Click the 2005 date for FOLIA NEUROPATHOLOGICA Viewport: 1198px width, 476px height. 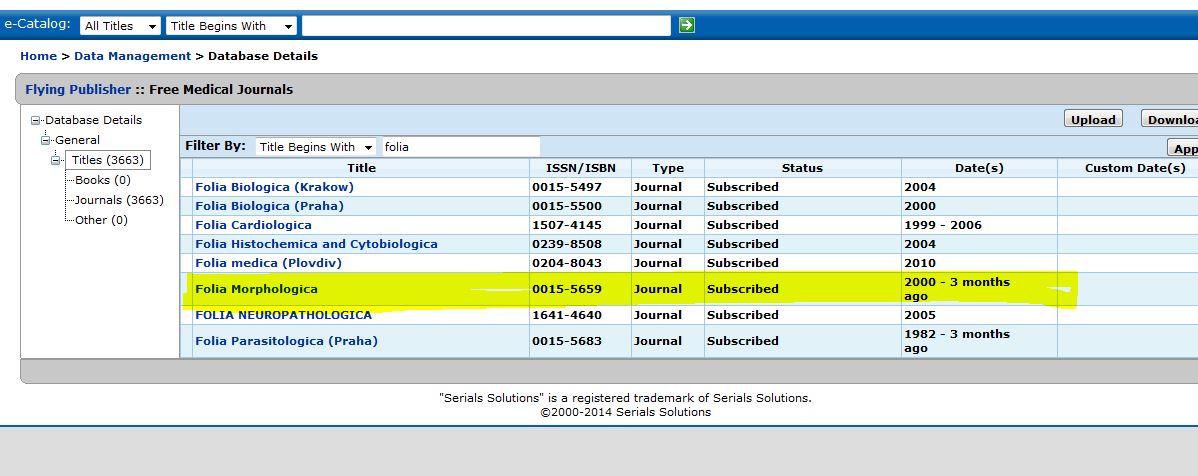pyautogui.click(x=919, y=315)
